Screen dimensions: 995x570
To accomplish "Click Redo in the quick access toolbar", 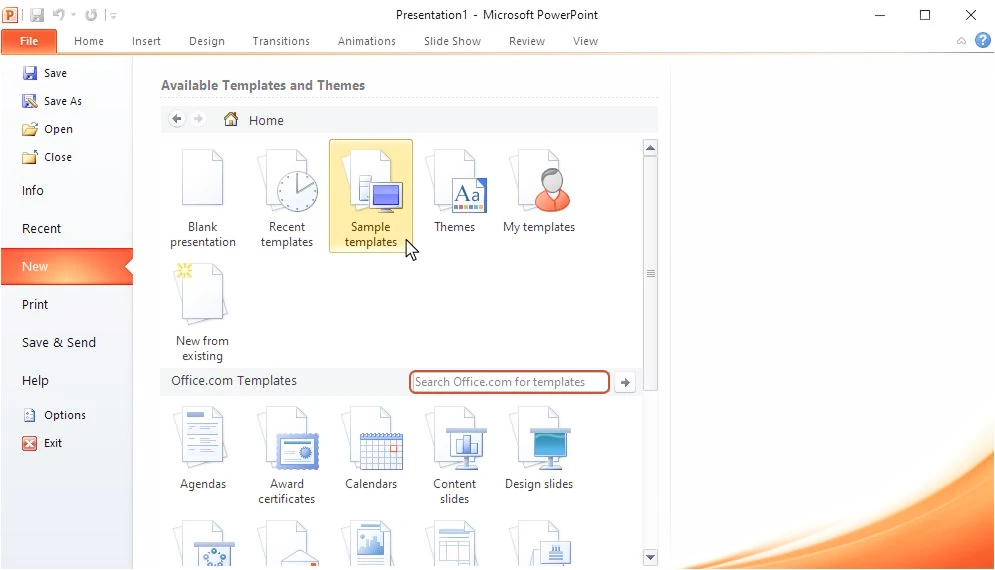I will point(91,15).
